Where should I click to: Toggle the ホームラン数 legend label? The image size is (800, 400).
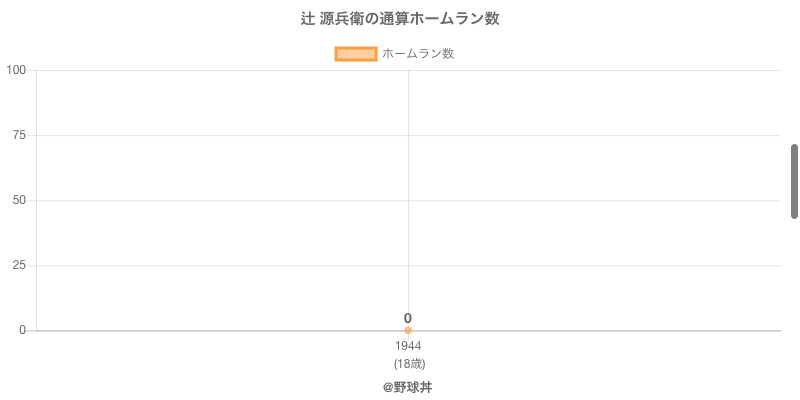pyautogui.click(x=418, y=54)
